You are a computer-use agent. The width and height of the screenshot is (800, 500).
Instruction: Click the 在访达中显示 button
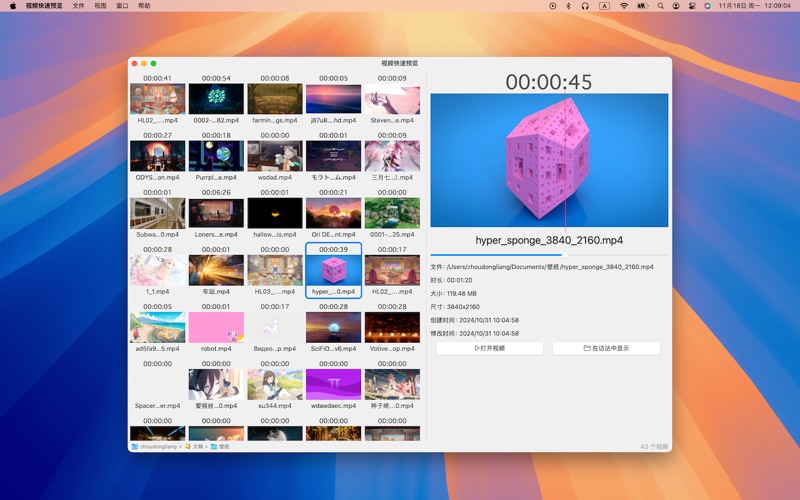click(x=606, y=348)
